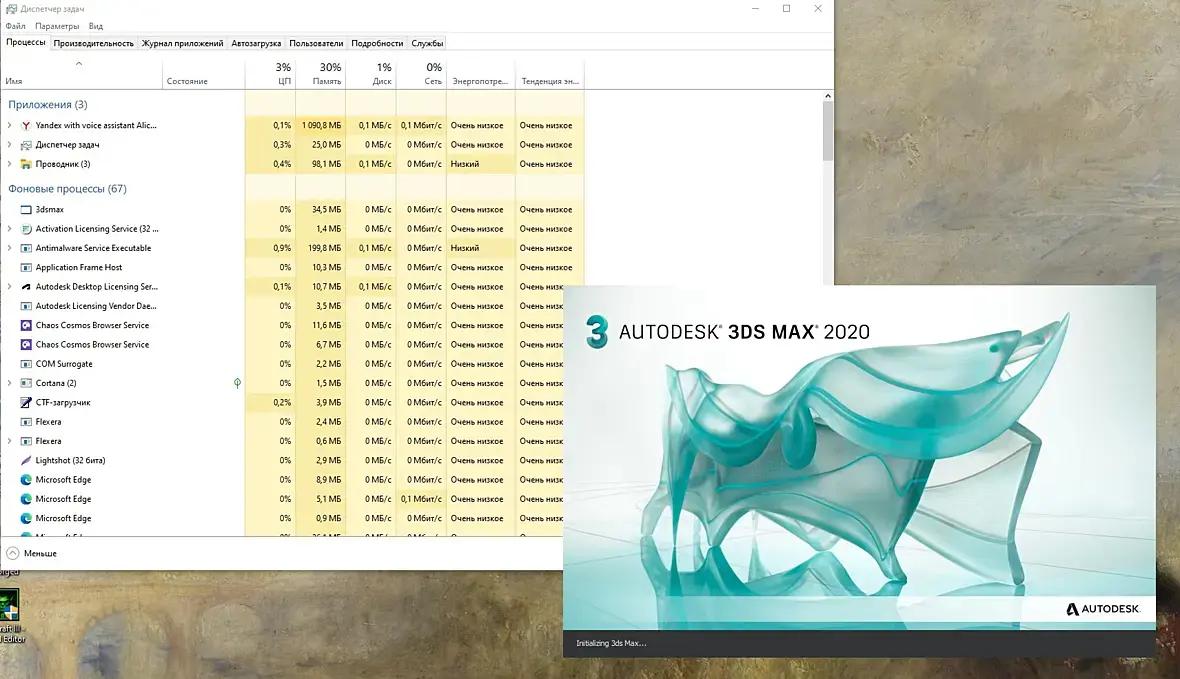
Task: Switch to the Службы tab
Action: point(427,44)
